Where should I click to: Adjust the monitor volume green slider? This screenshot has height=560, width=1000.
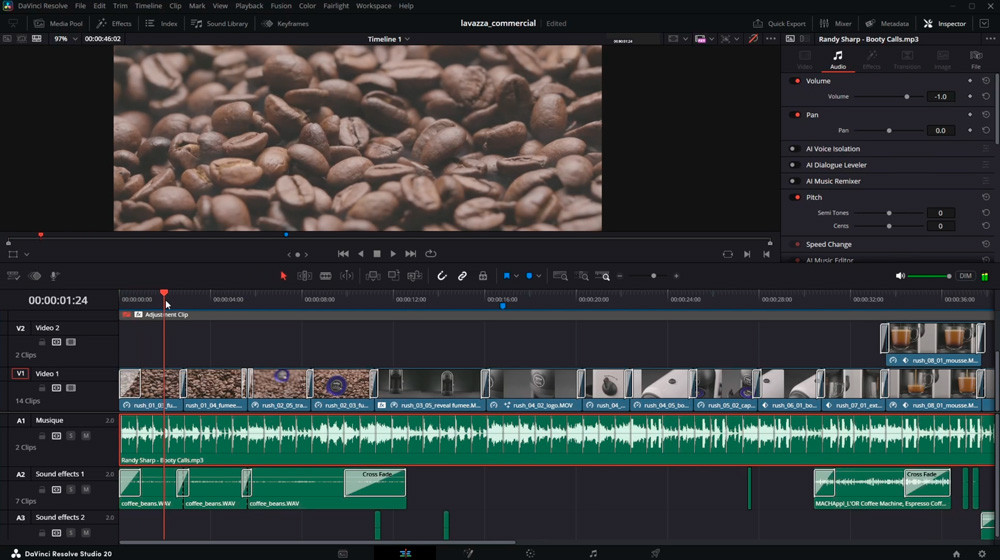tap(929, 276)
